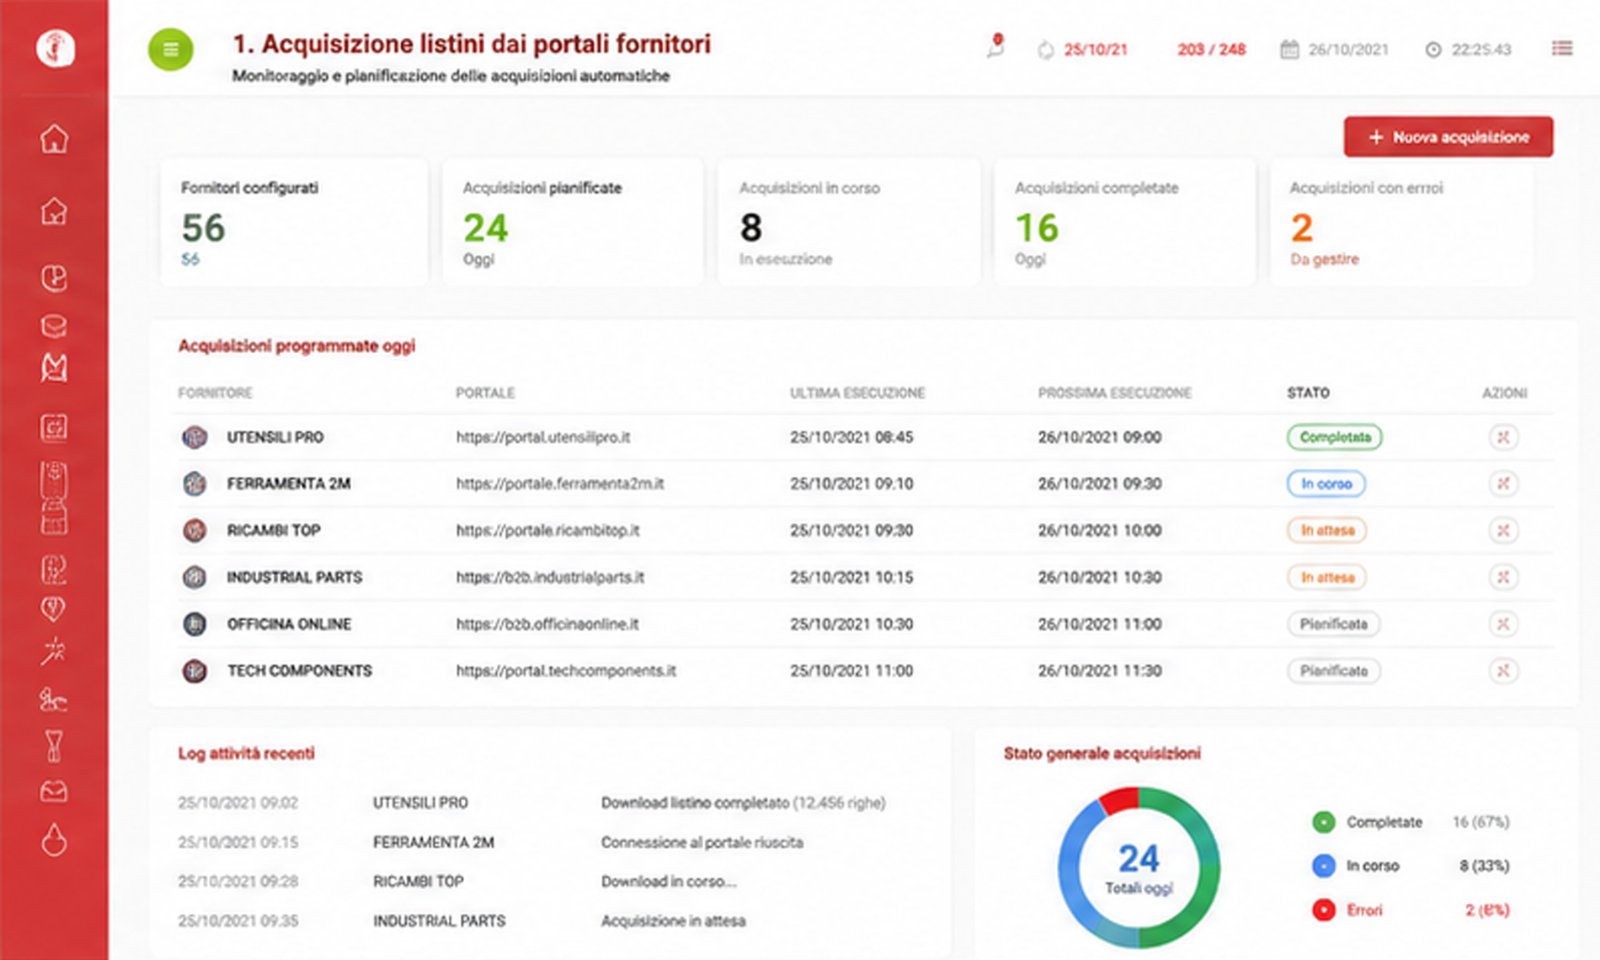Select the magic wand icon in the sidebar

pyautogui.click(x=54, y=651)
